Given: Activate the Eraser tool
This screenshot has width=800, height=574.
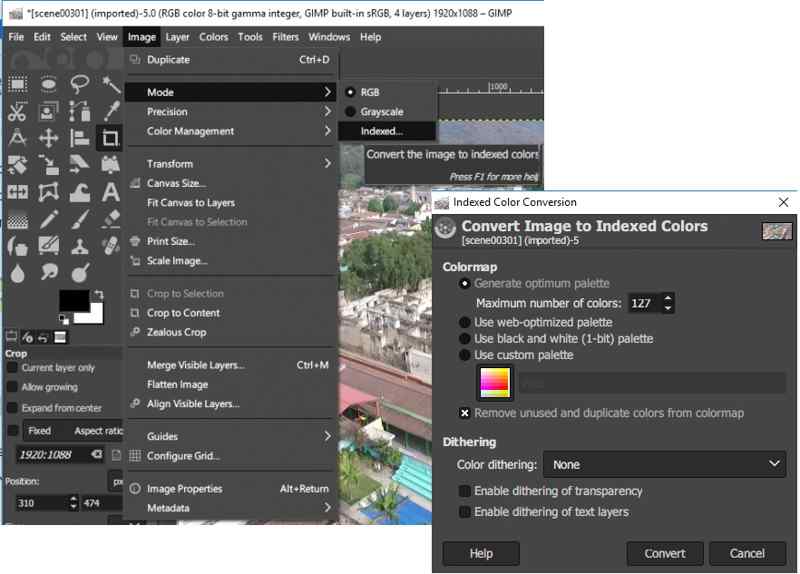Looking at the screenshot, I should [110, 218].
